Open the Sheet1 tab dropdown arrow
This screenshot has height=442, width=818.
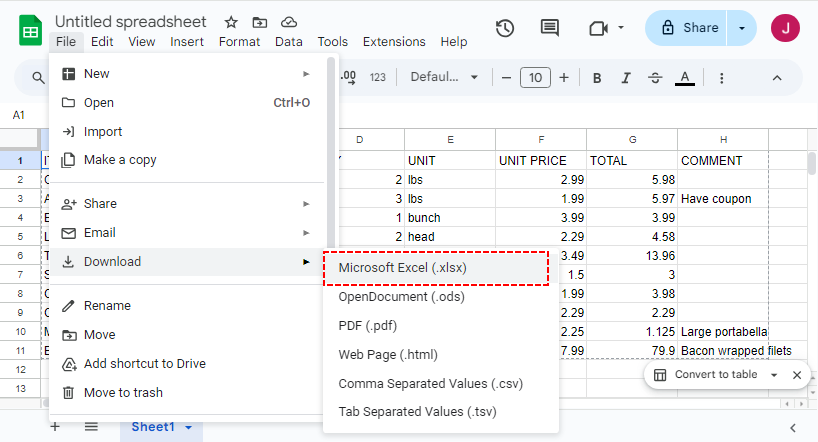point(189,427)
